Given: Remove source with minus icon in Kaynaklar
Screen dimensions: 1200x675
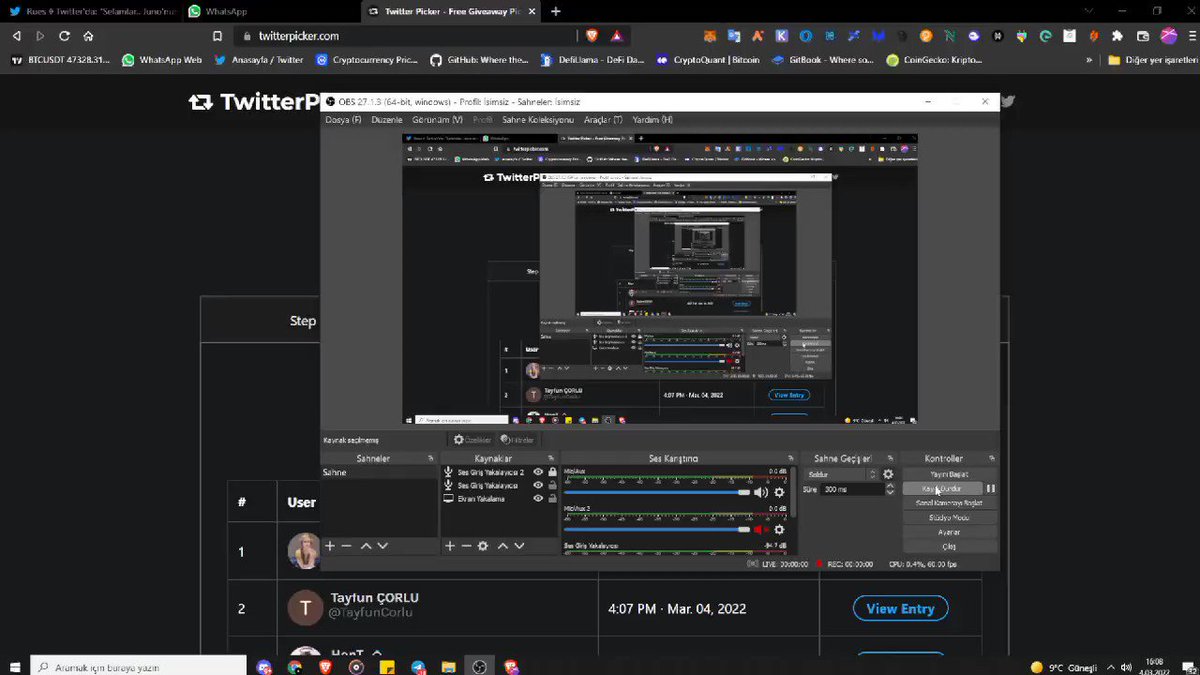Looking at the screenshot, I should point(466,546).
